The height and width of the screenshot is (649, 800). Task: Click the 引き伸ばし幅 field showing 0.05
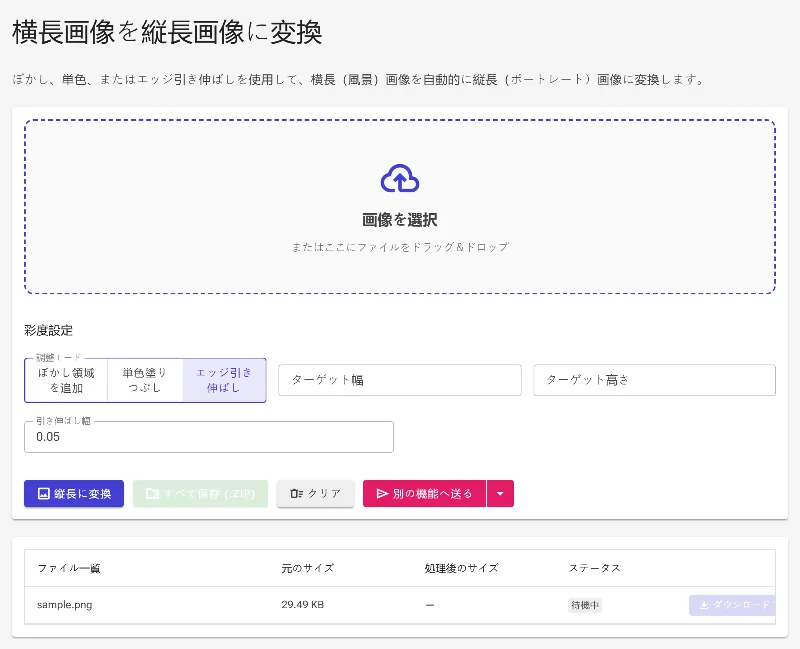click(x=209, y=437)
